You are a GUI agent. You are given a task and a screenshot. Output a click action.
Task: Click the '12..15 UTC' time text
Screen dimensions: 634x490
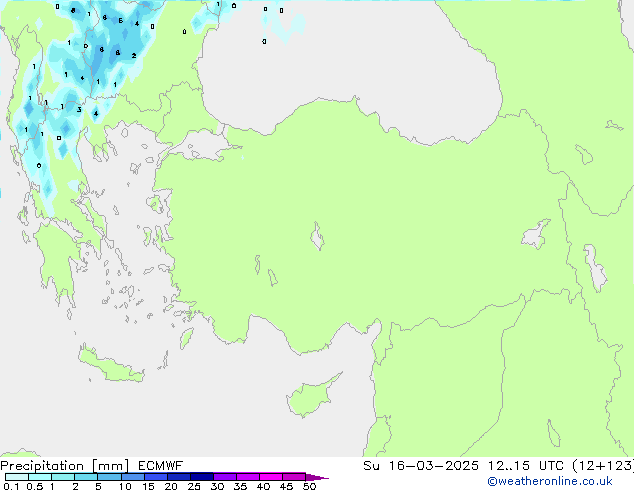(526, 466)
